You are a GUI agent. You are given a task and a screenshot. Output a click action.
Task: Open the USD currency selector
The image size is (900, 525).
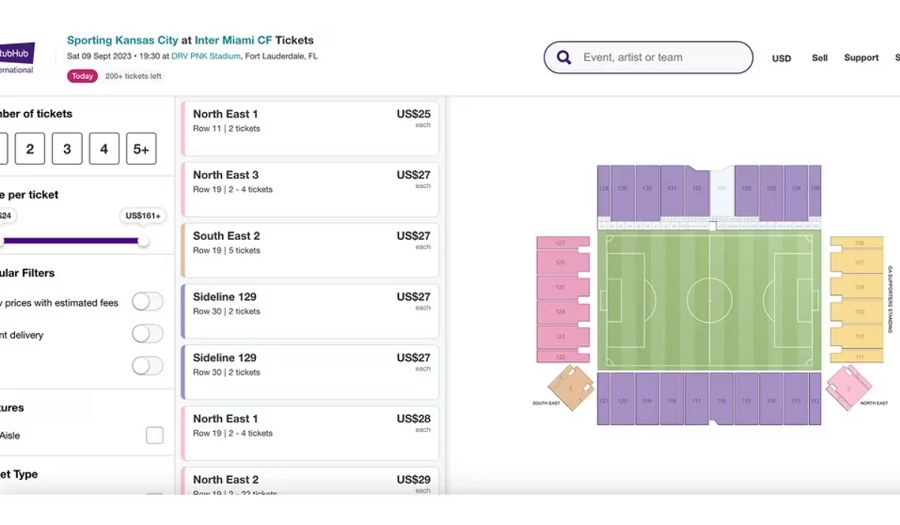(x=781, y=58)
